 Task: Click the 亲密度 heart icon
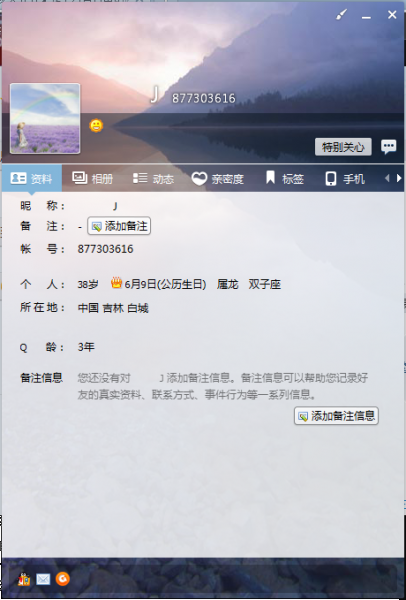pyautogui.click(x=199, y=178)
